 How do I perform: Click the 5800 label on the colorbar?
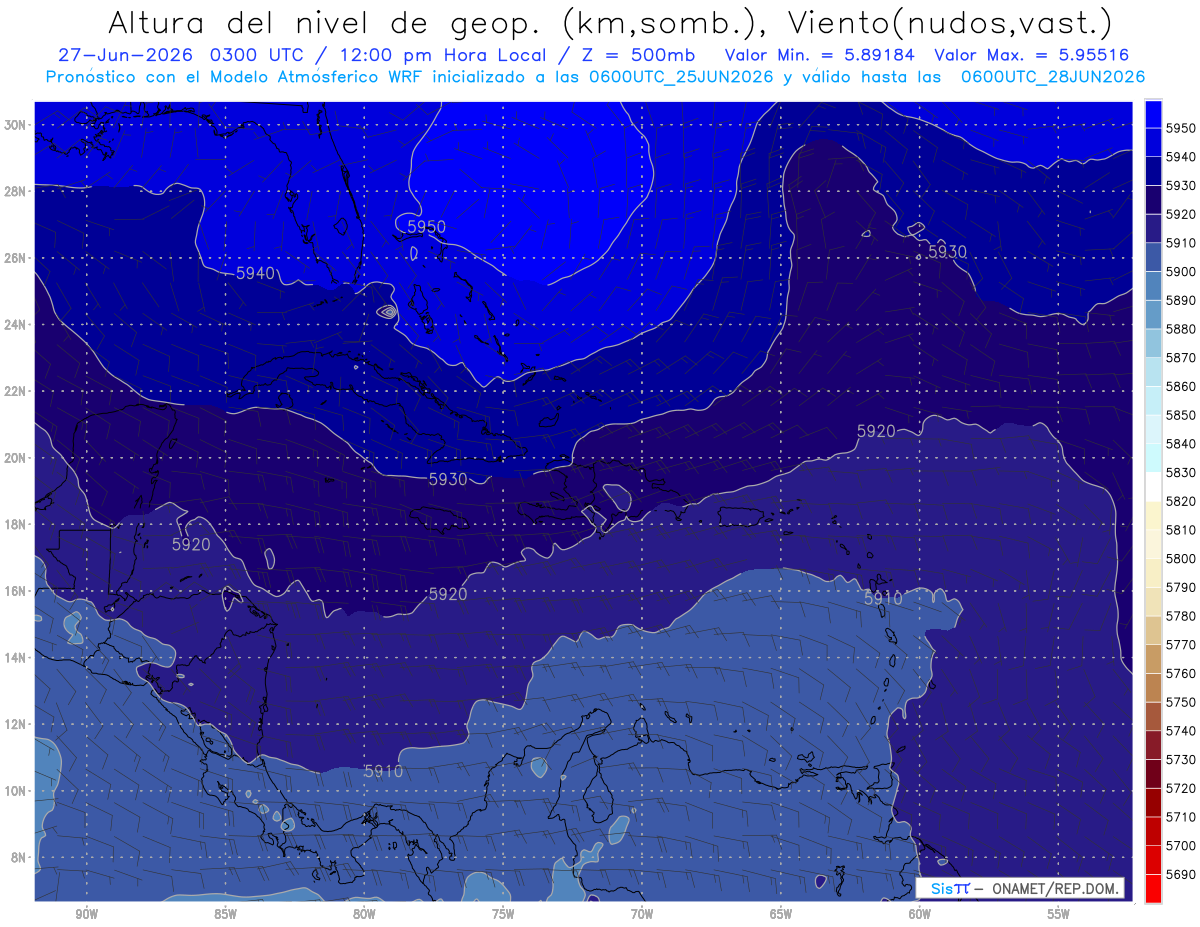(x=1180, y=559)
